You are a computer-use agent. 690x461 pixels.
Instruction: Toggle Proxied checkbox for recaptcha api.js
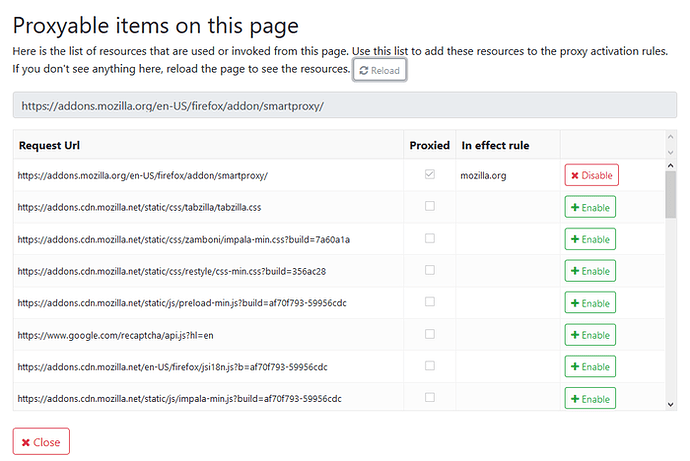coord(430,335)
